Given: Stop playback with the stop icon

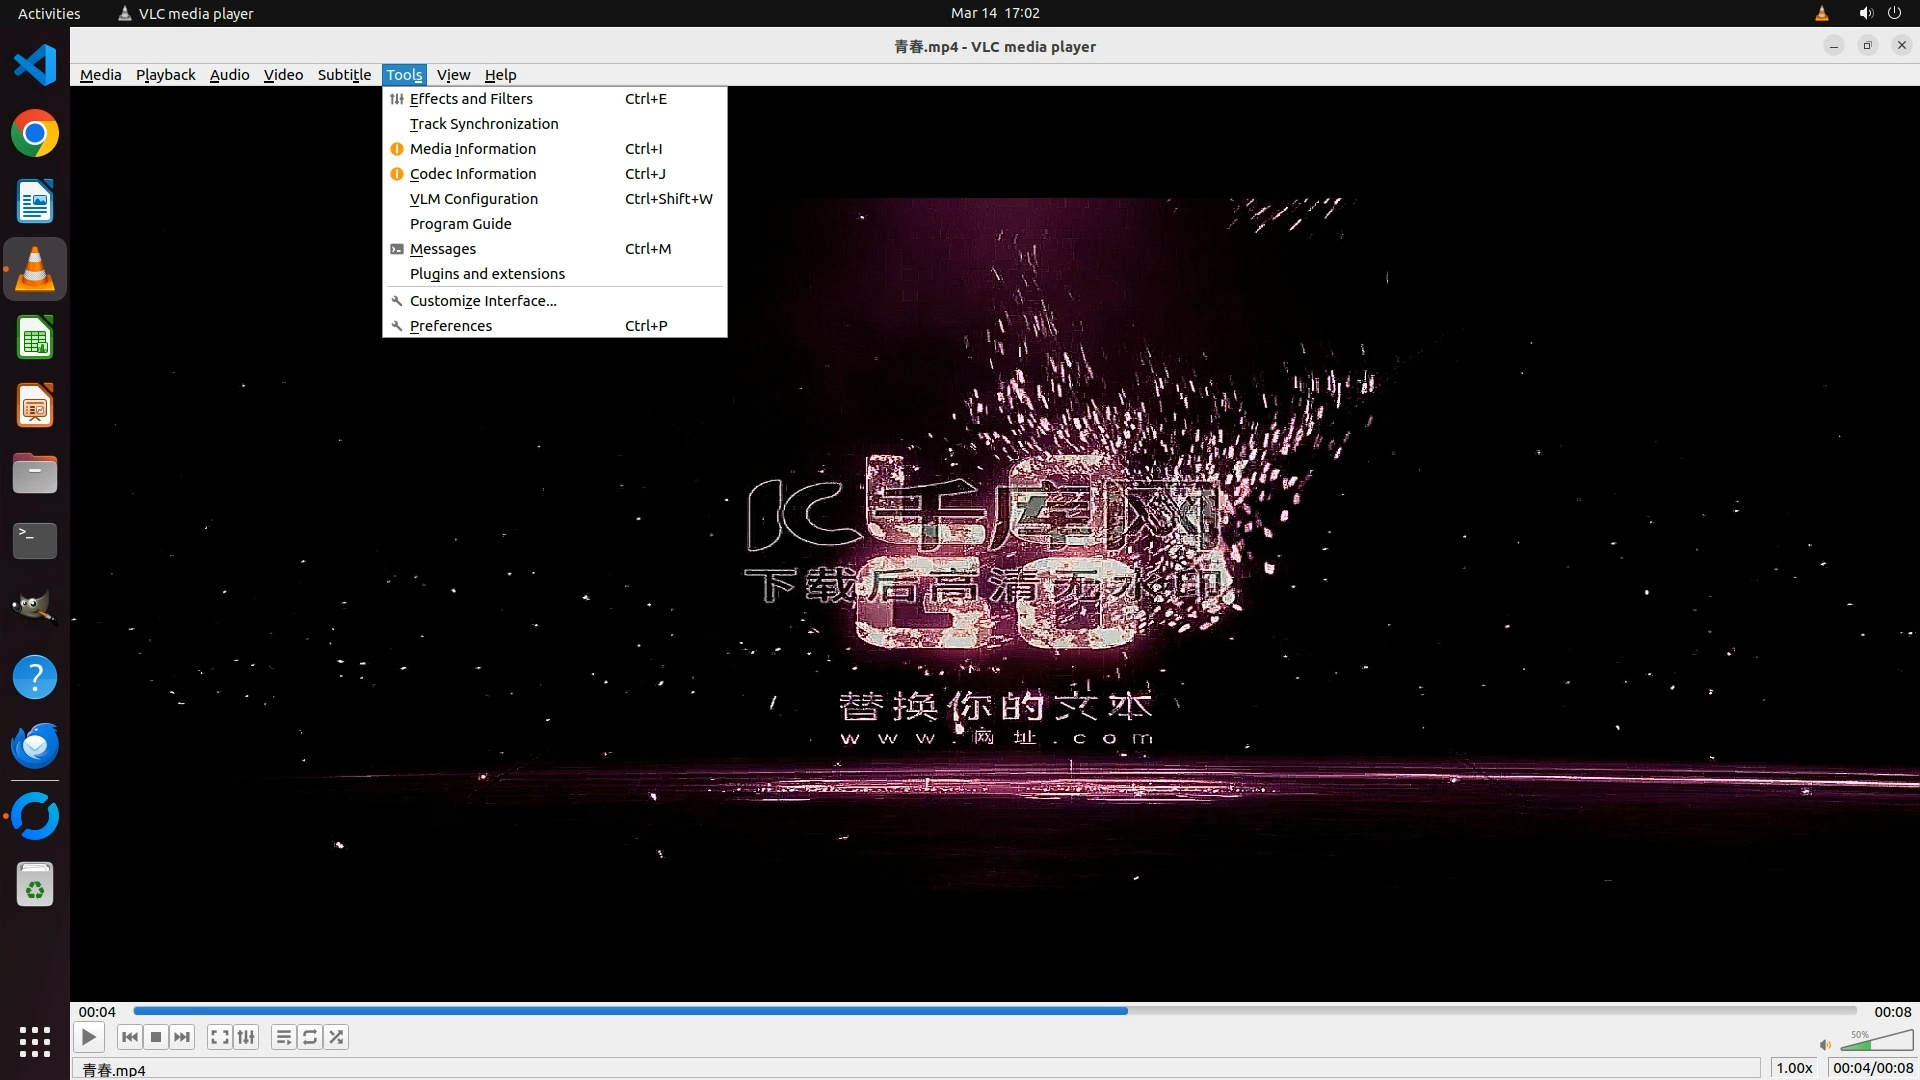Looking at the screenshot, I should [156, 1037].
